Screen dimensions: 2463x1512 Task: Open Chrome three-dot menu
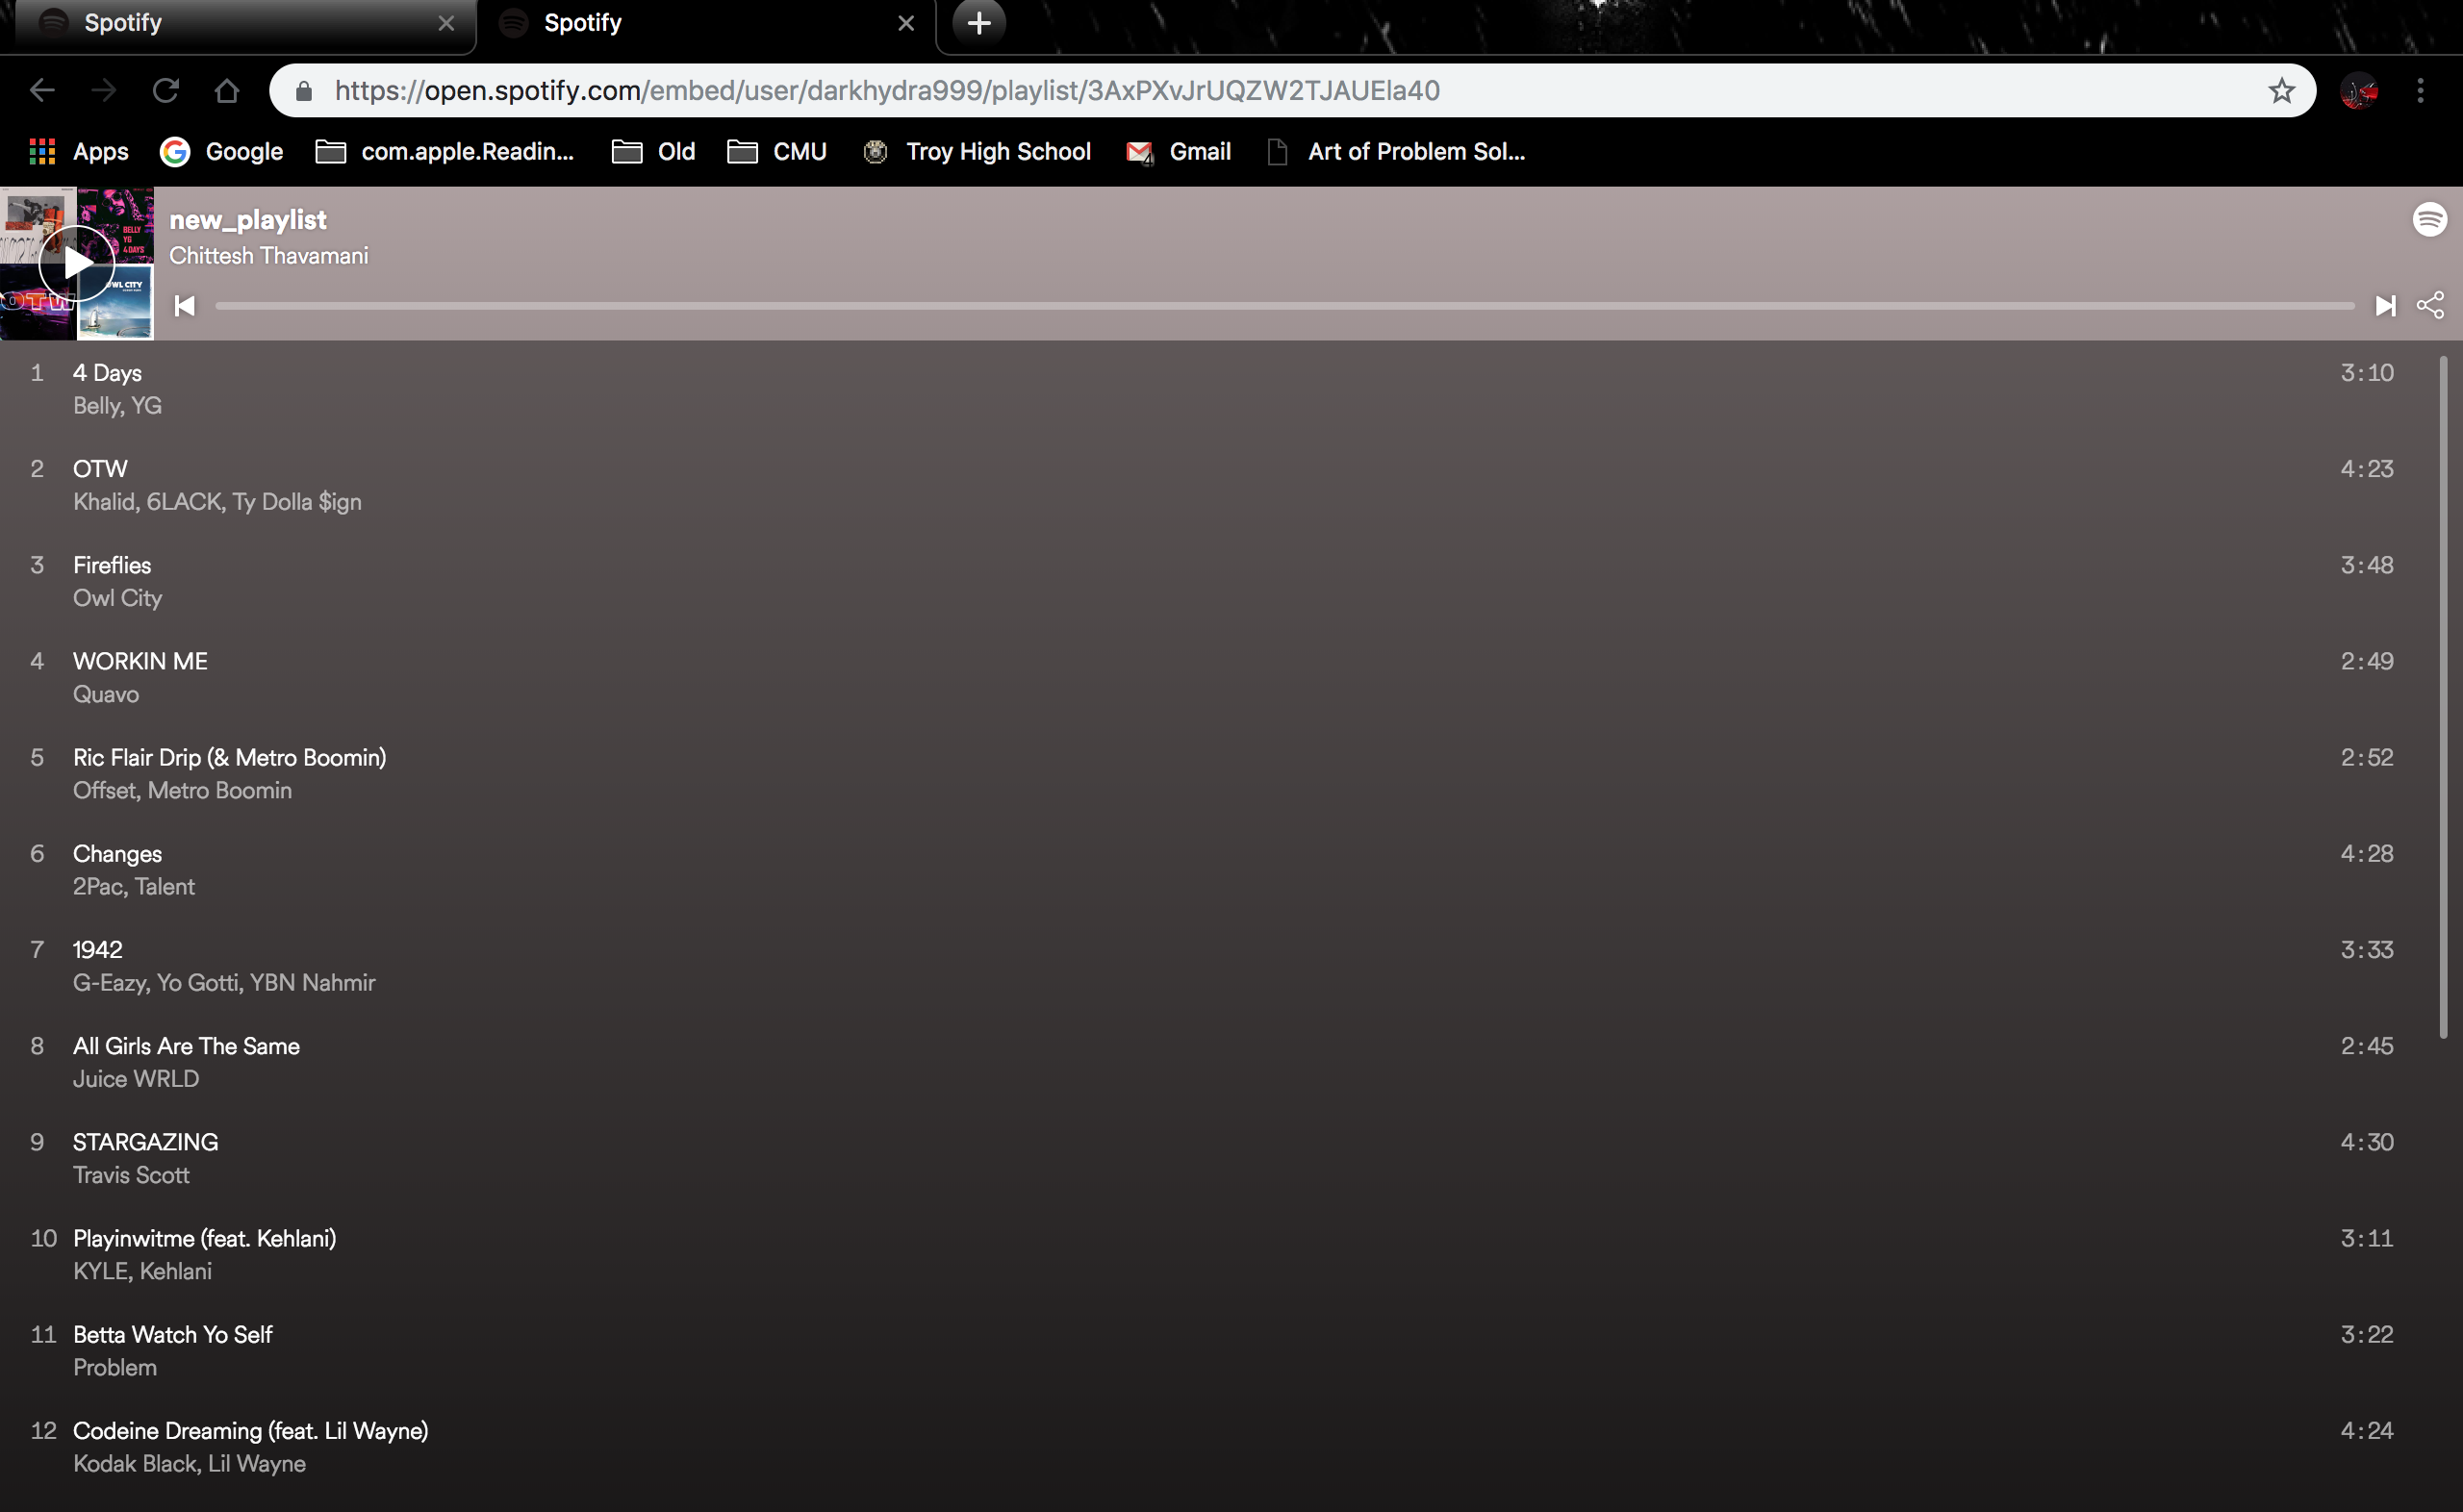pos(2420,91)
